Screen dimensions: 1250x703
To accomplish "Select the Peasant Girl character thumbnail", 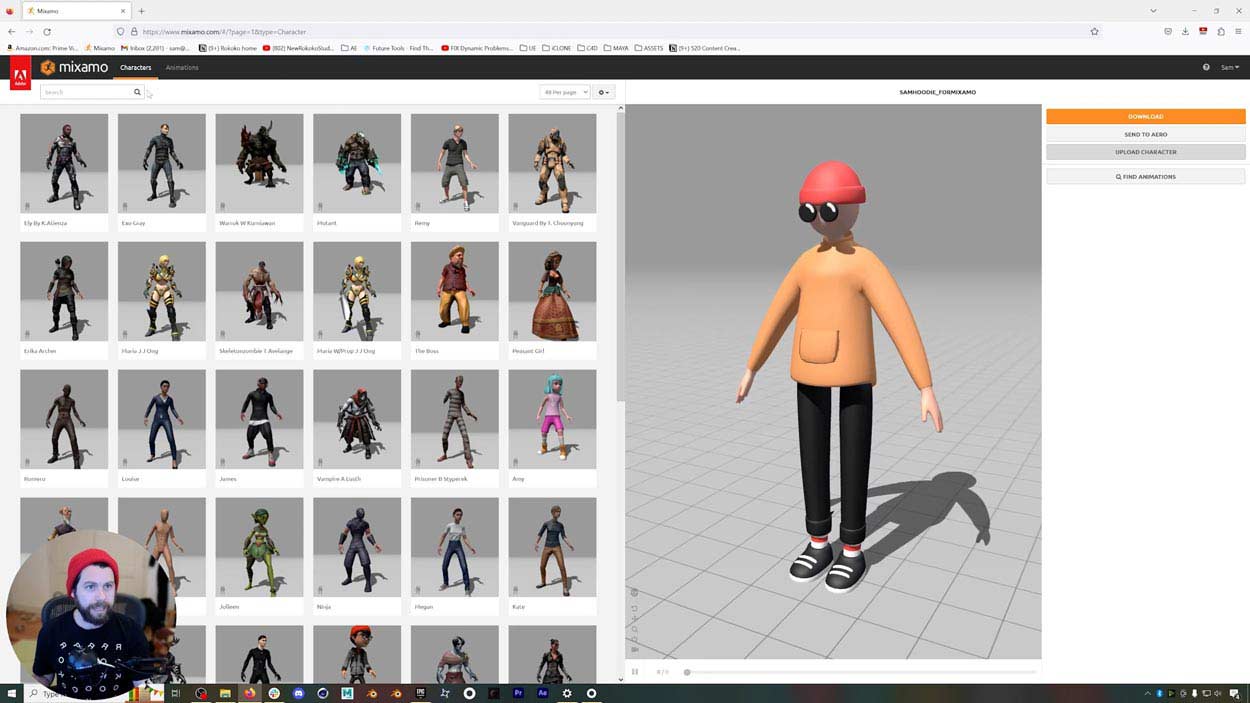I will point(552,291).
